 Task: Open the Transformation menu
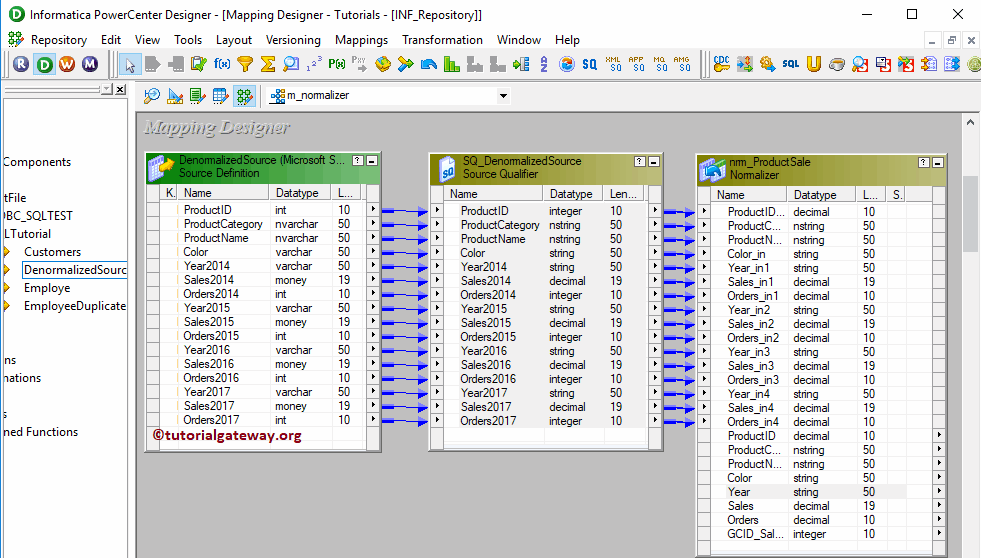pos(442,40)
